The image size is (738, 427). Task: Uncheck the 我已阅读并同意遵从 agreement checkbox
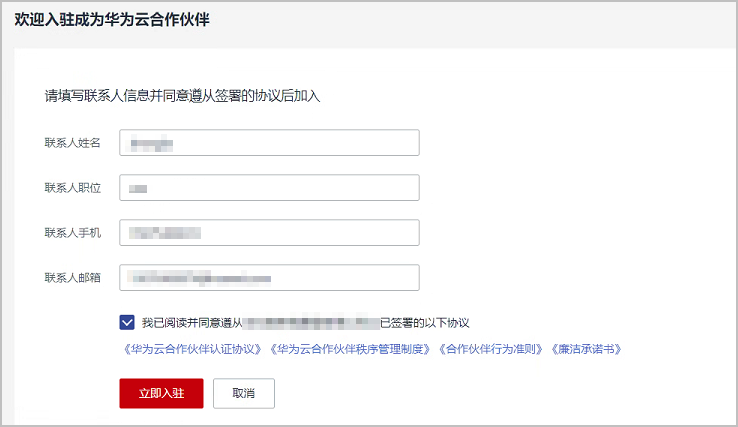(x=127, y=322)
